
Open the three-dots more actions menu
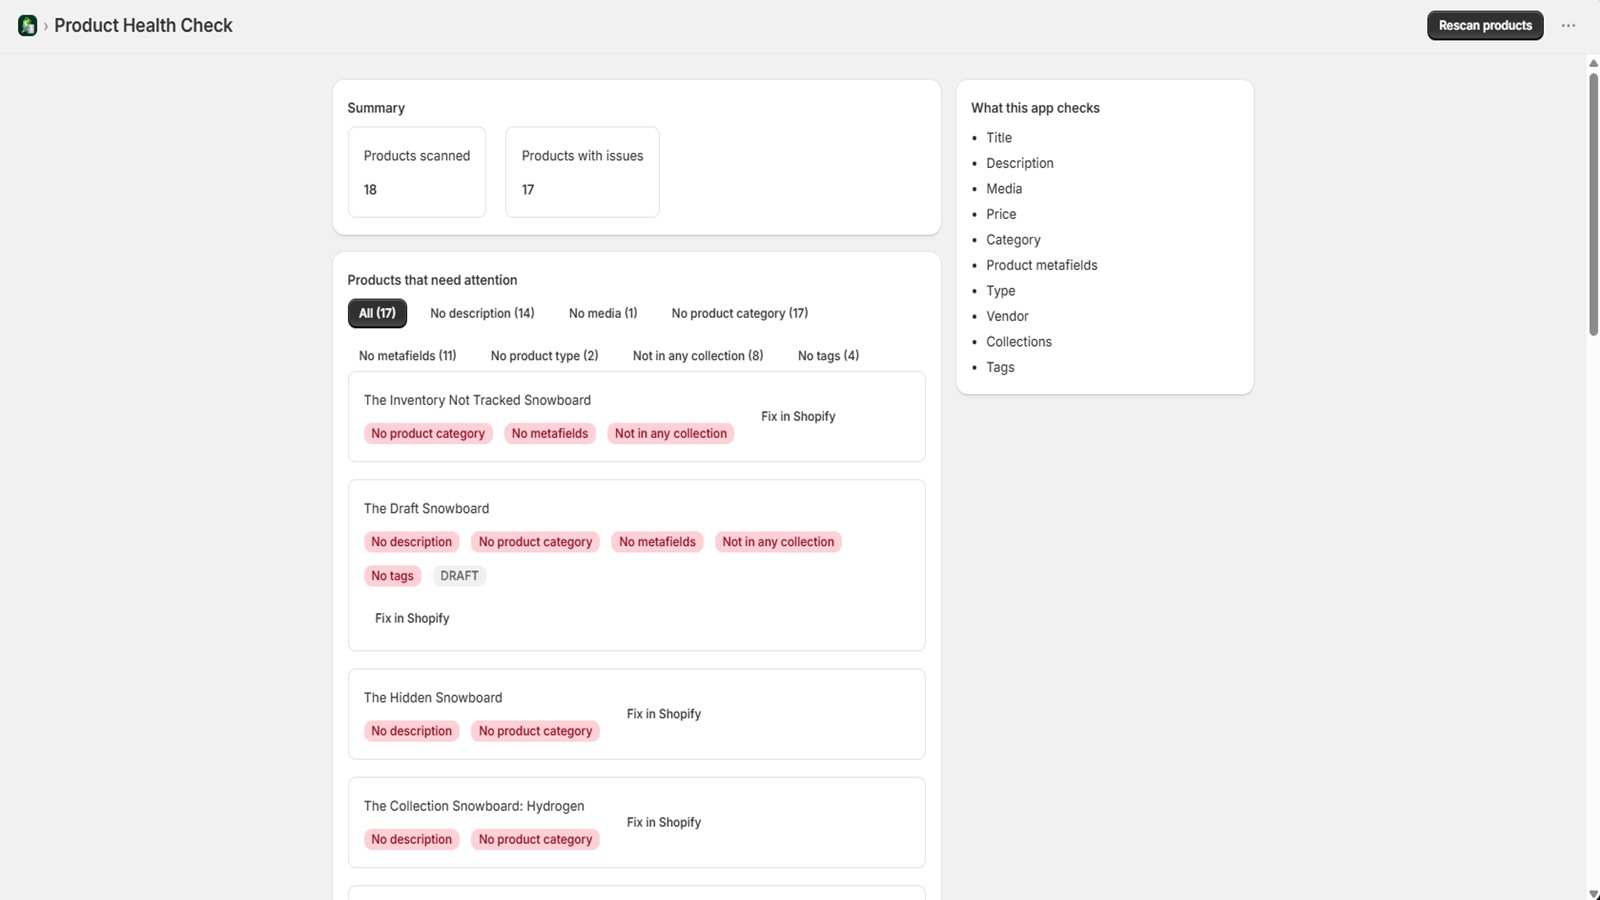[x=1568, y=25]
